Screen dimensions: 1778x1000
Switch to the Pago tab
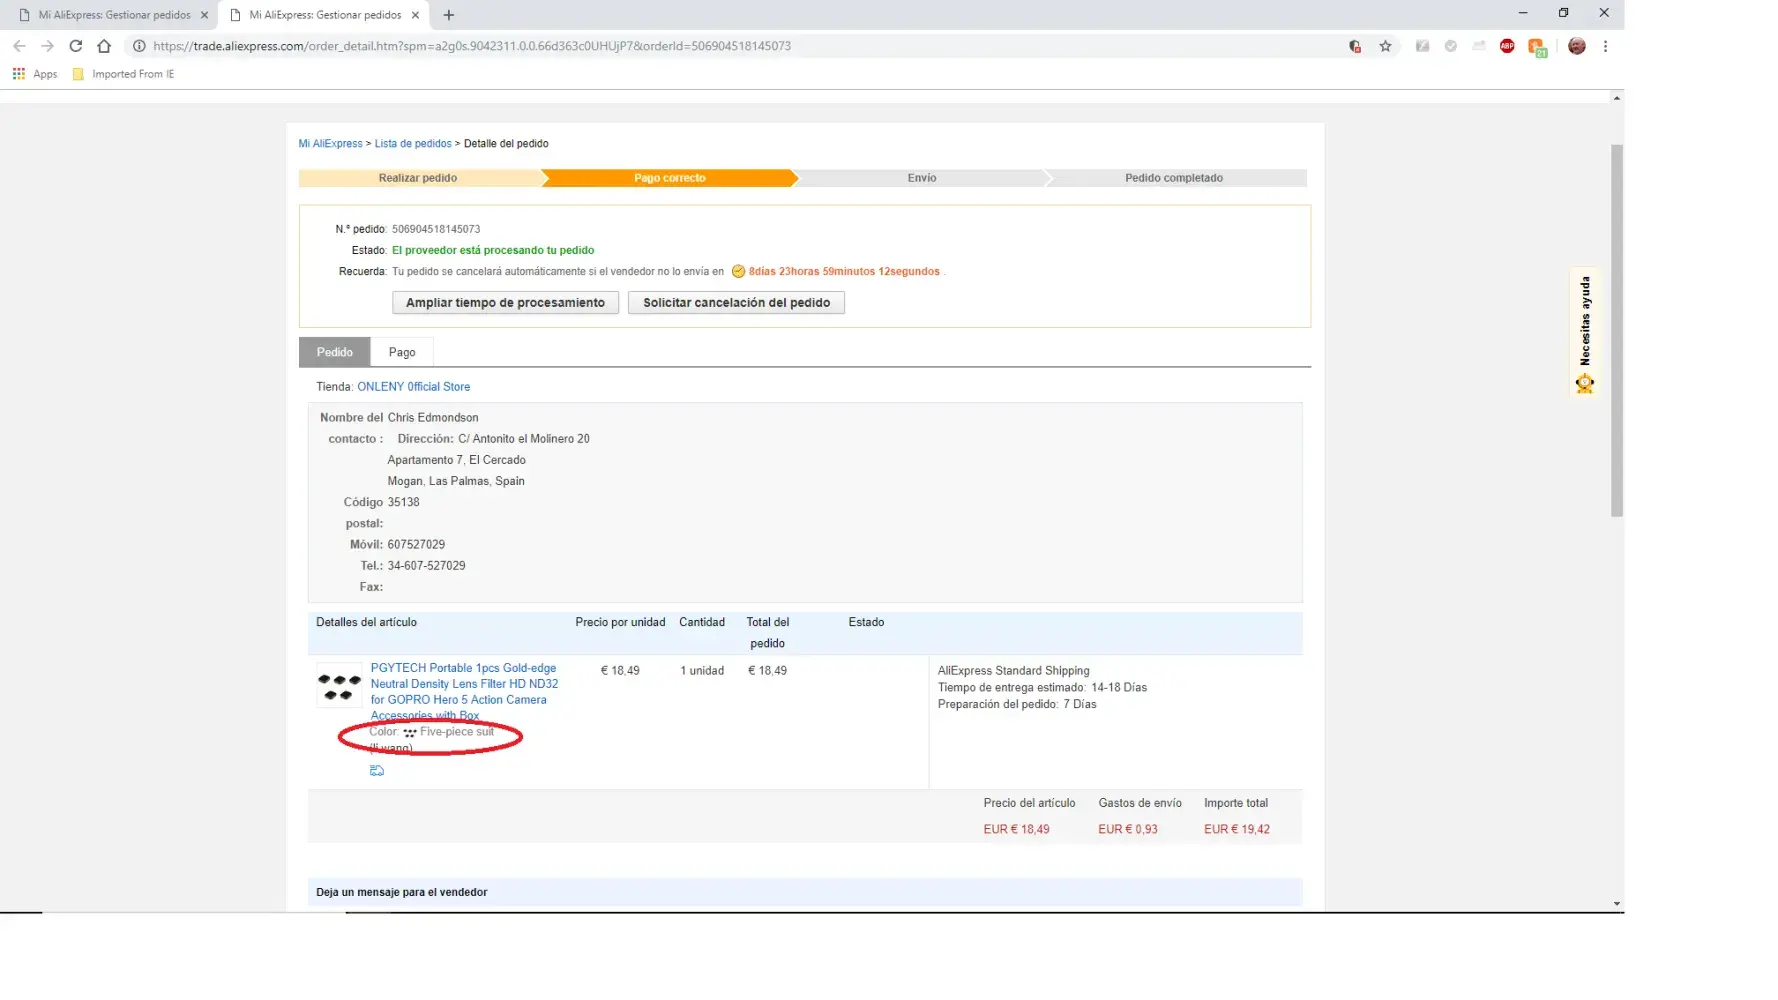pos(402,352)
